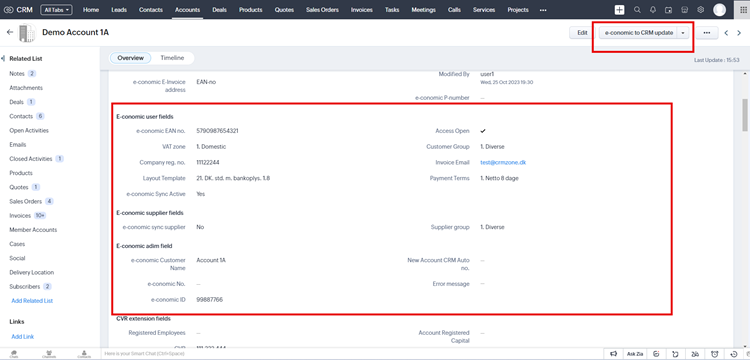The image size is (750, 360).
Task: Open the Contacts module tab
Action: tap(151, 10)
